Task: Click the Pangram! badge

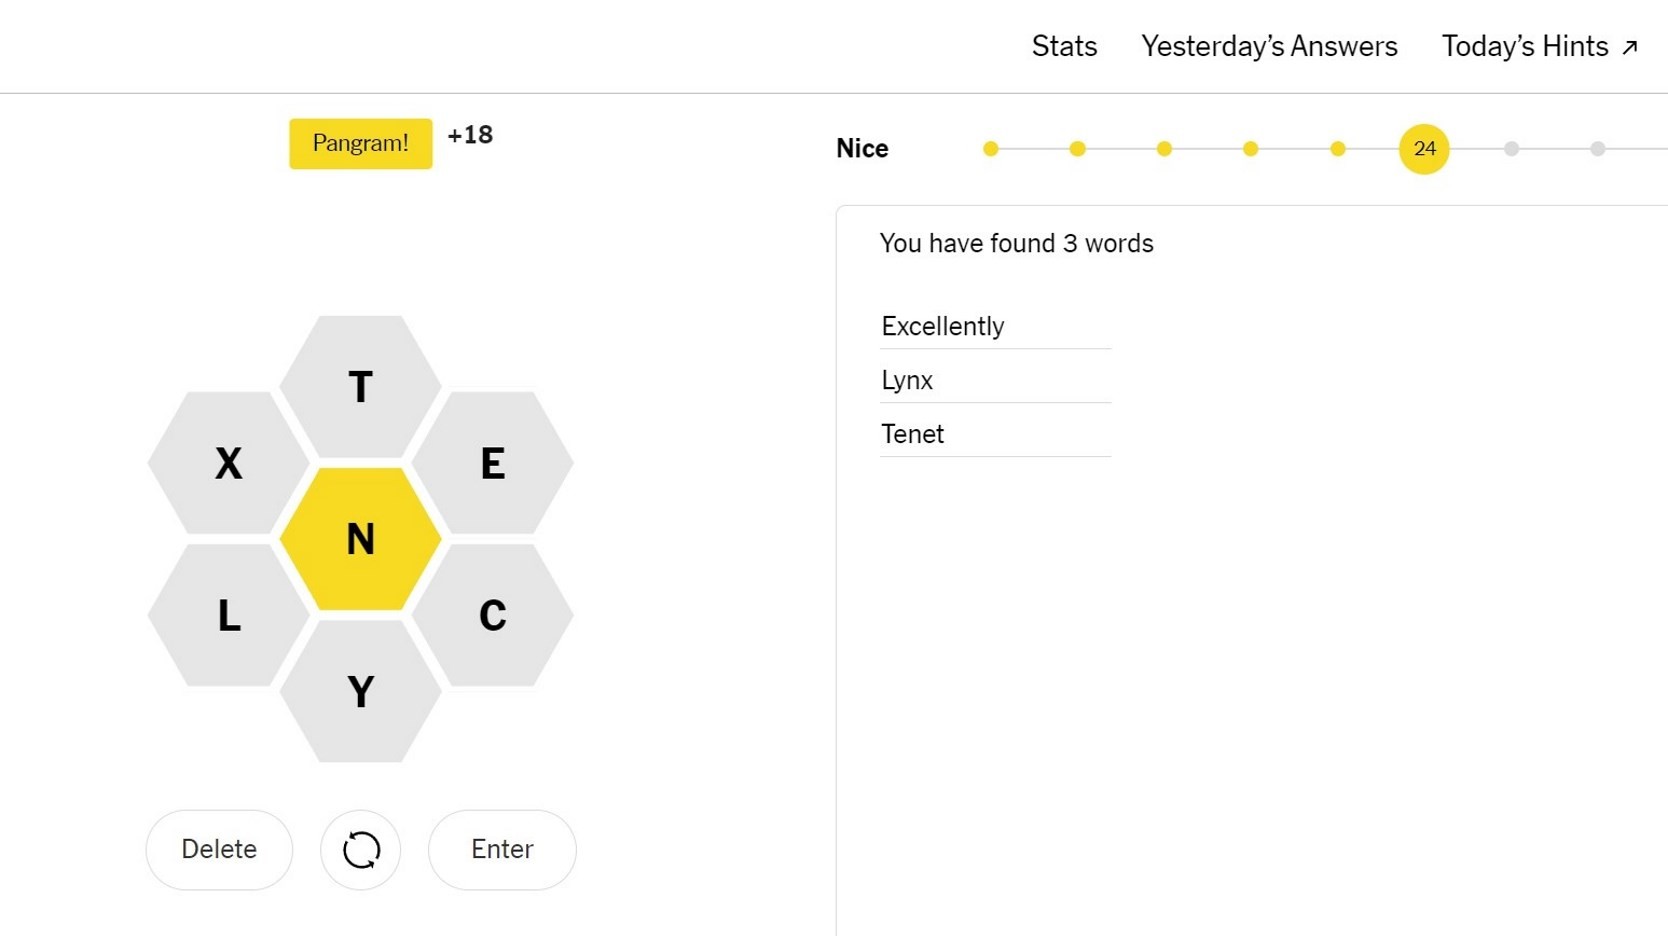Action: pos(359,143)
